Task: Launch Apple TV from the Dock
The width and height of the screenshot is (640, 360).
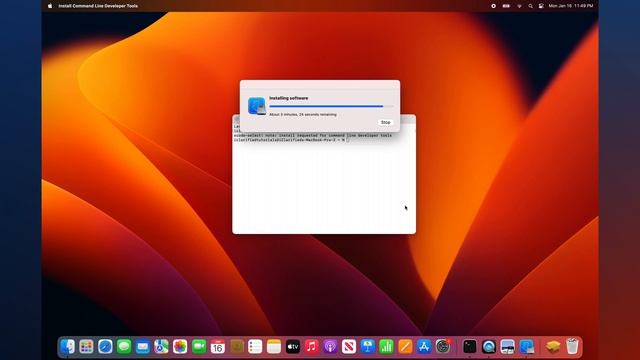Action: pos(293,347)
